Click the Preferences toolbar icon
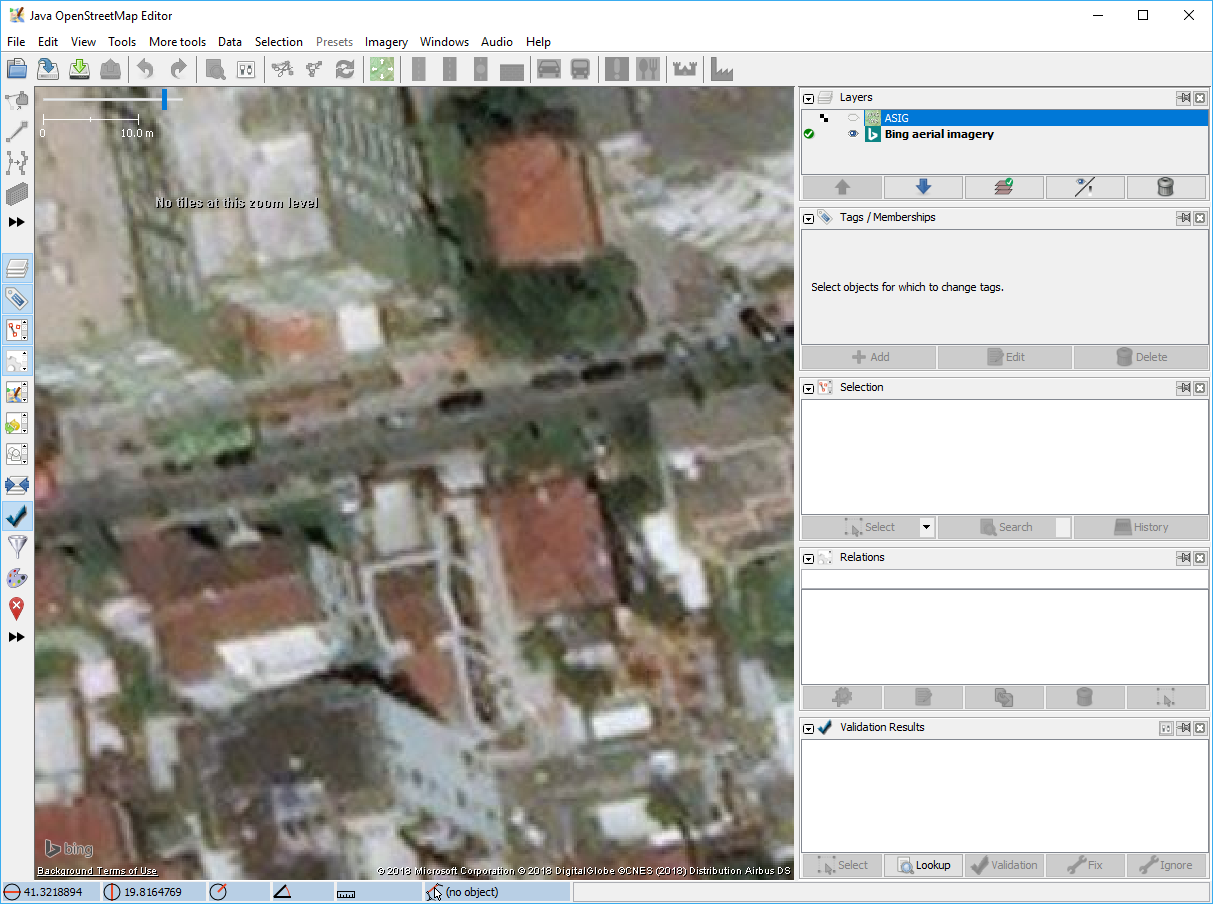 246,69
